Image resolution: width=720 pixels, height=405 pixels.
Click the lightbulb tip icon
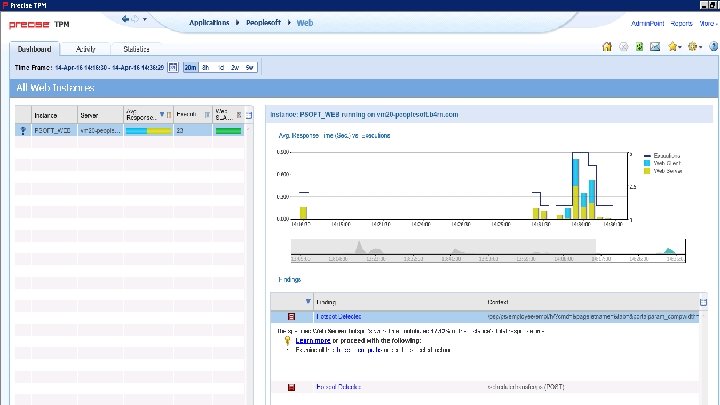tap(287, 341)
